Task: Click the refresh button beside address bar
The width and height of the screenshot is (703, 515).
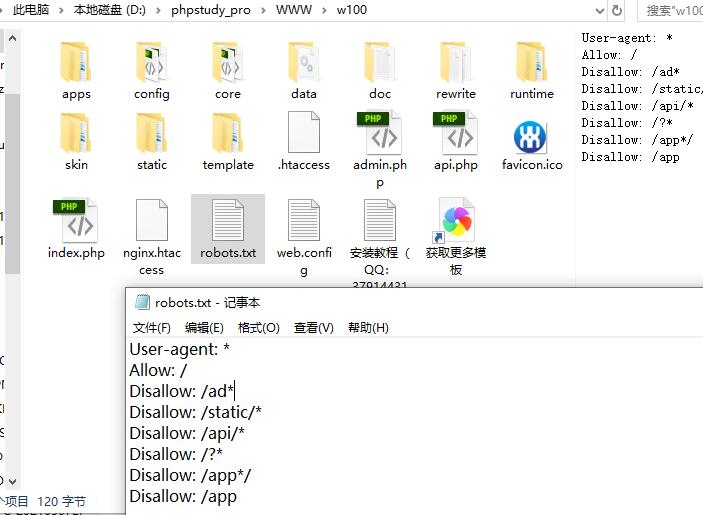Action: (x=617, y=10)
